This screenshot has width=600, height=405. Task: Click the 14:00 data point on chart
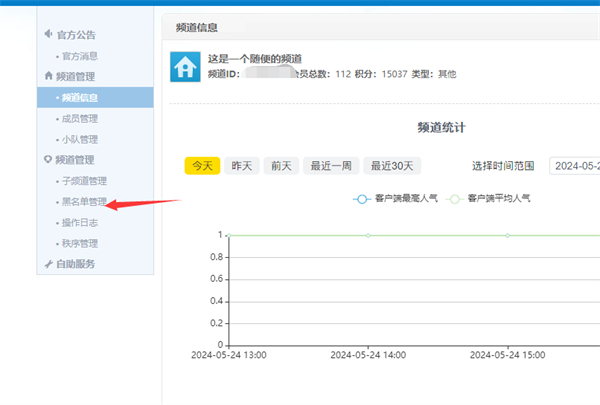pyautogui.click(x=368, y=235)
